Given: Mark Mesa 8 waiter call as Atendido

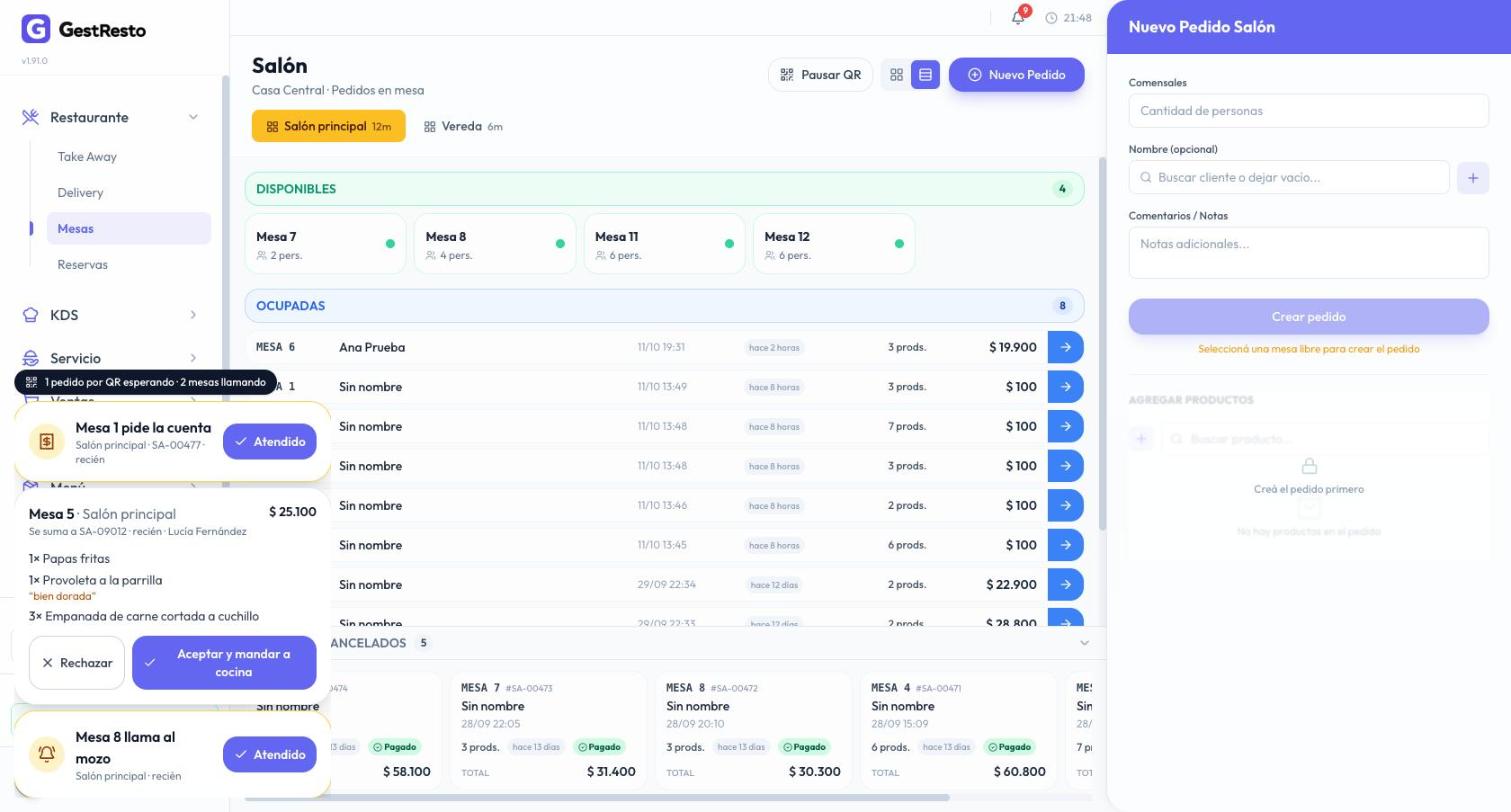Looking at the screenshot, I should (270, 754).
